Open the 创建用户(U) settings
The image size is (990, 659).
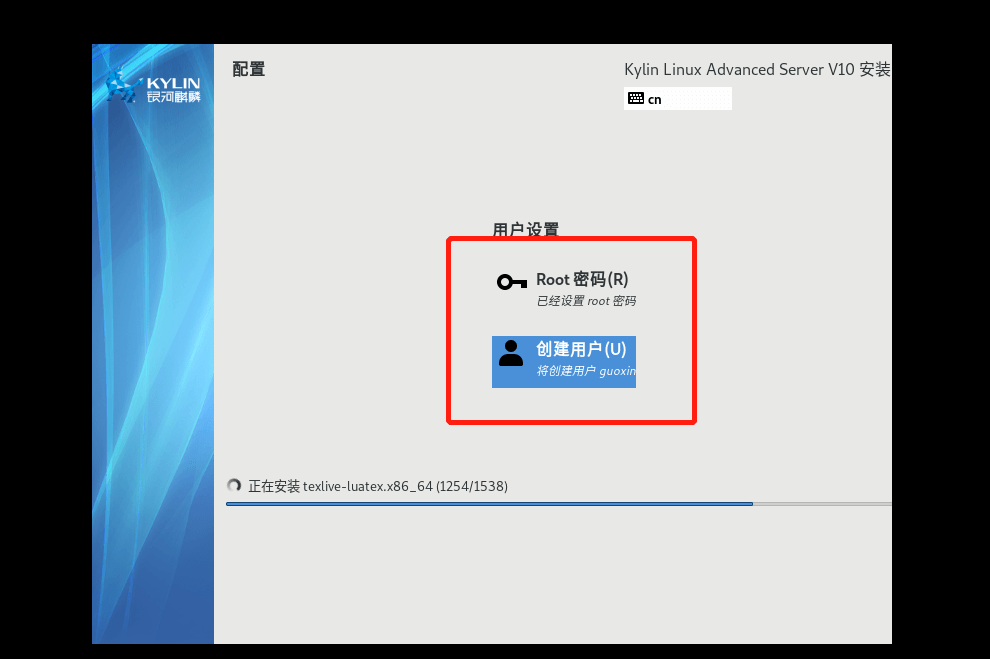point(581,349)
